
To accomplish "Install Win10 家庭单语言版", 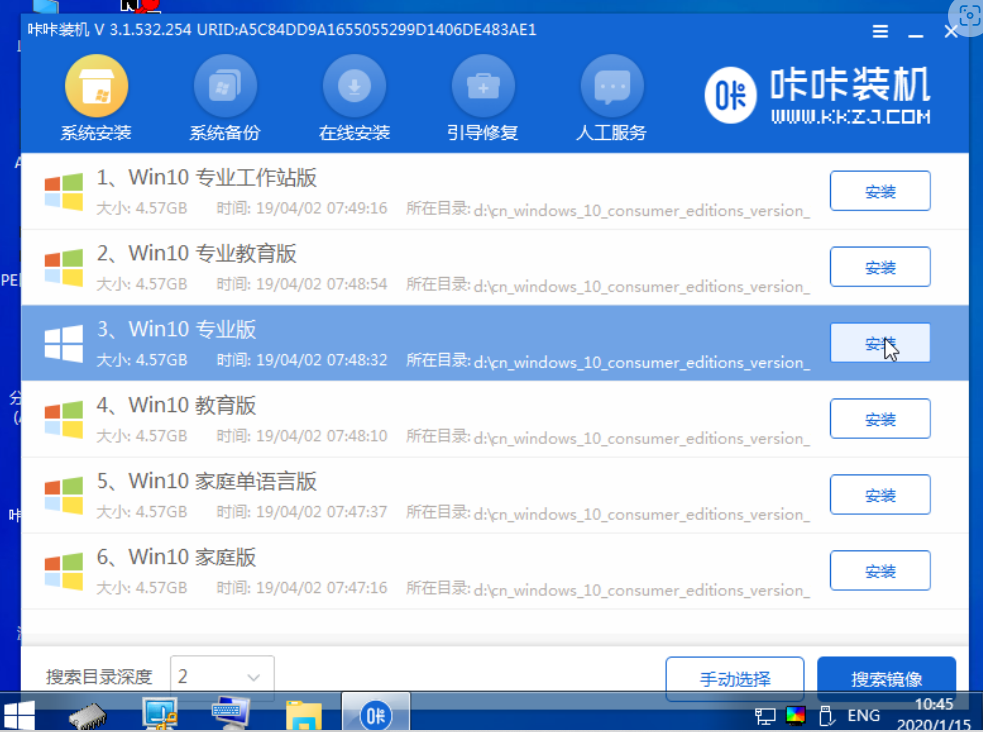I will [x=880, y=495].
